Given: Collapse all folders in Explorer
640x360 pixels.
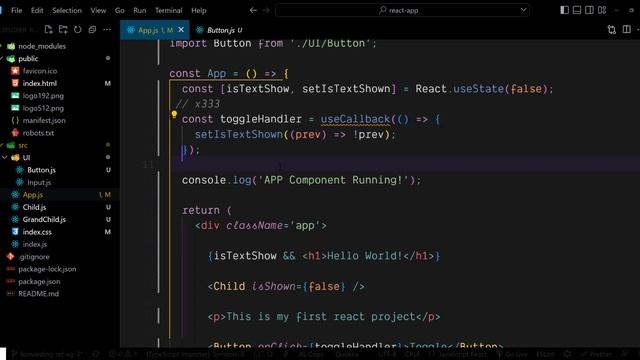Looking at the screenshot, I should pos(92,29).
